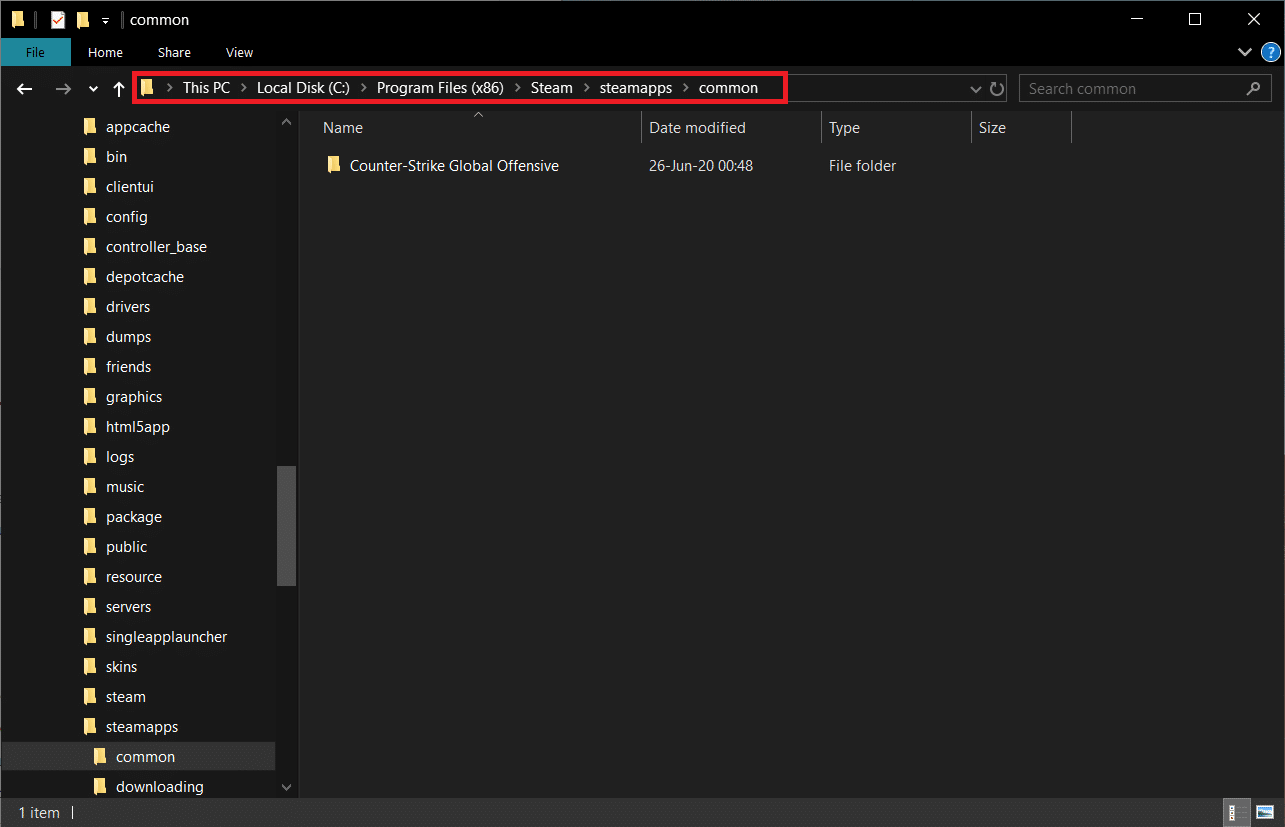
Task: Open the Help question mark icon
Action: pos(1270,52)
